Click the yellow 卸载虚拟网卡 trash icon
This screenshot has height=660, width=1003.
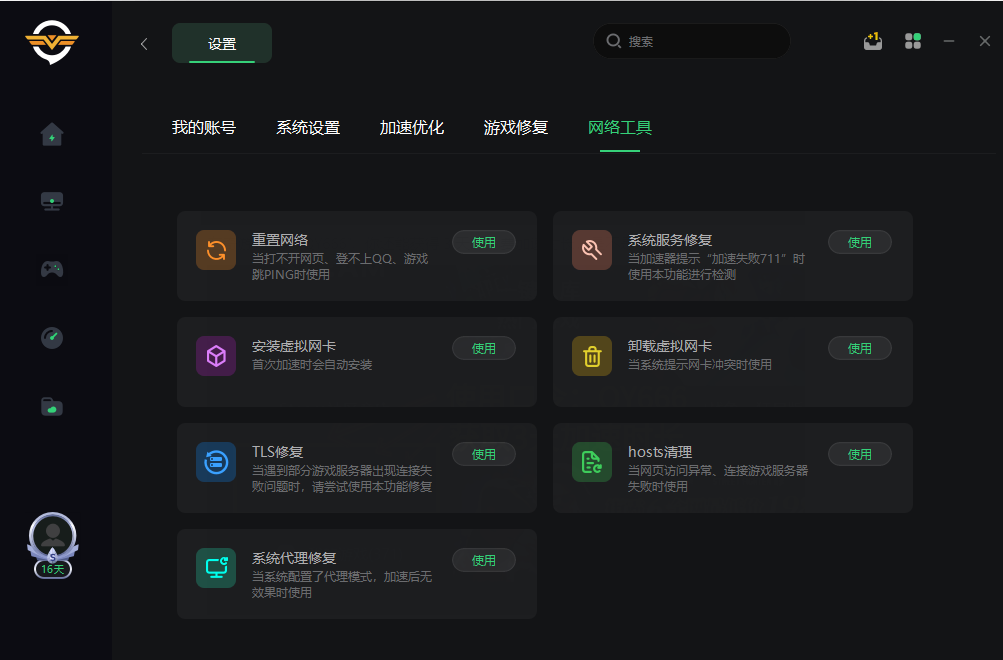pos(592,356)
